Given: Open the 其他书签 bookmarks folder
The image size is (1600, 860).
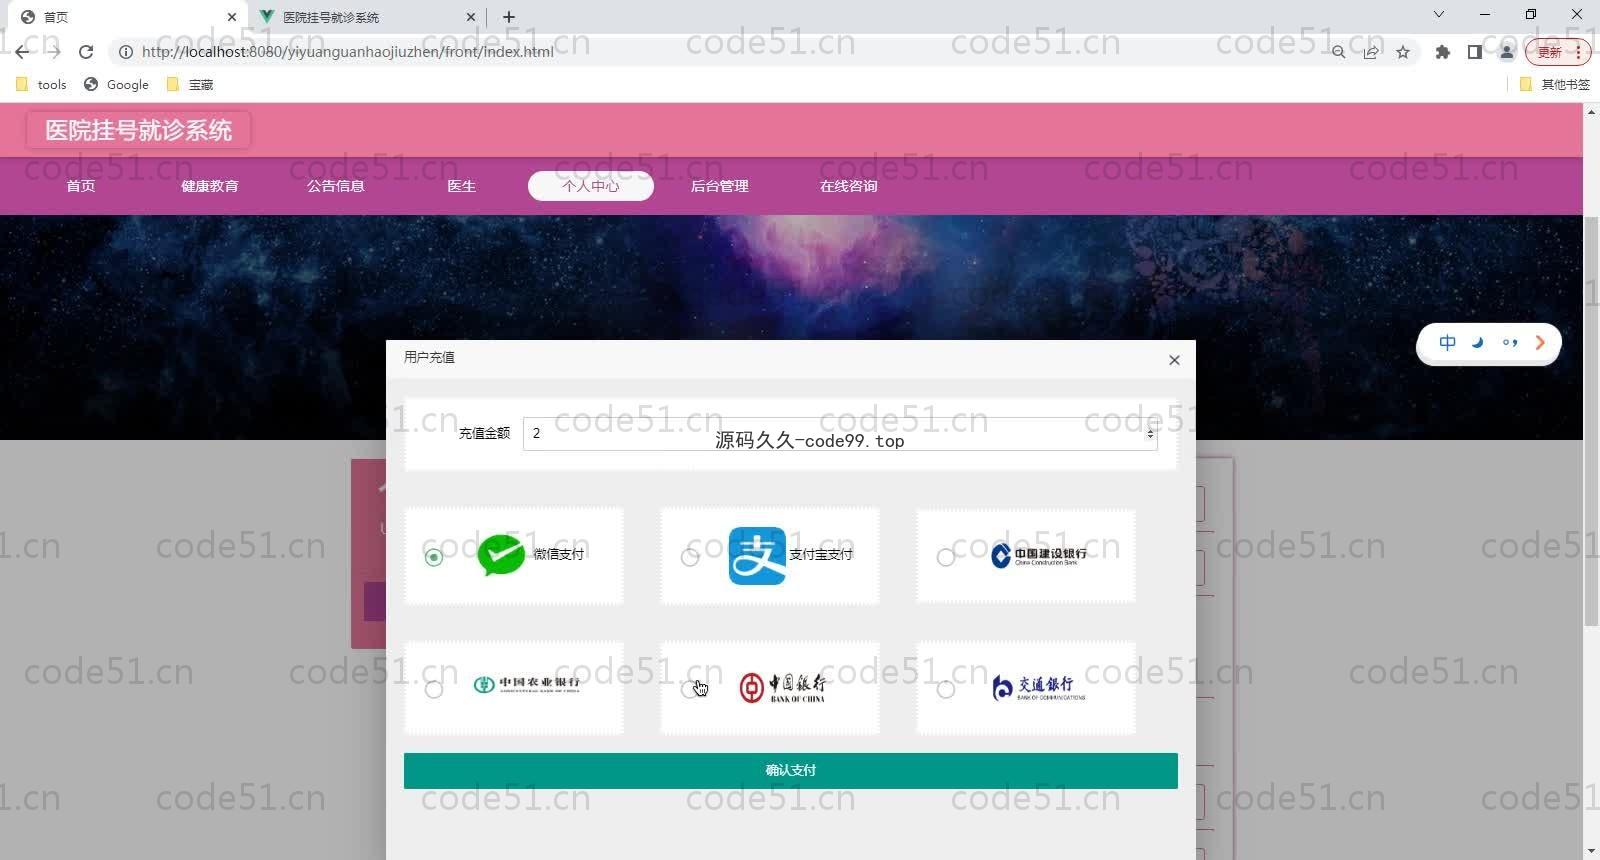Looking at the screenshot, I should pyautogui.click(x=1555, y=85).
